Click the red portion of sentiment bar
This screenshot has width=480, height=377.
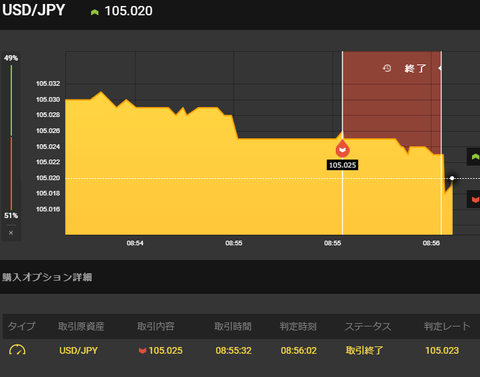pyautogui.click(x=11, y=173)
